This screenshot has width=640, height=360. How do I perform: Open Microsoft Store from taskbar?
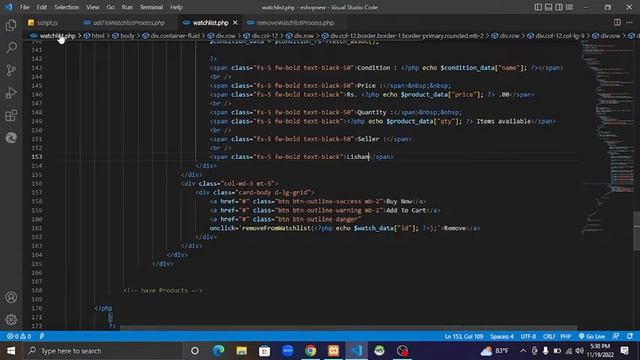point(264,351)
